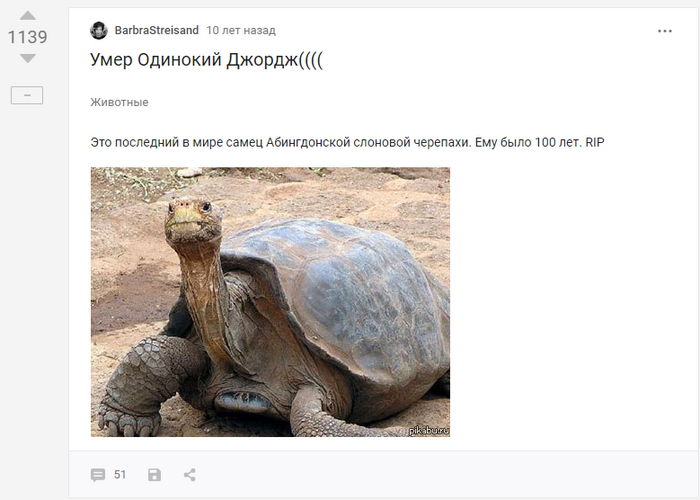
Task: Upvote the post with the up arrow
Action: coord(28,16)
